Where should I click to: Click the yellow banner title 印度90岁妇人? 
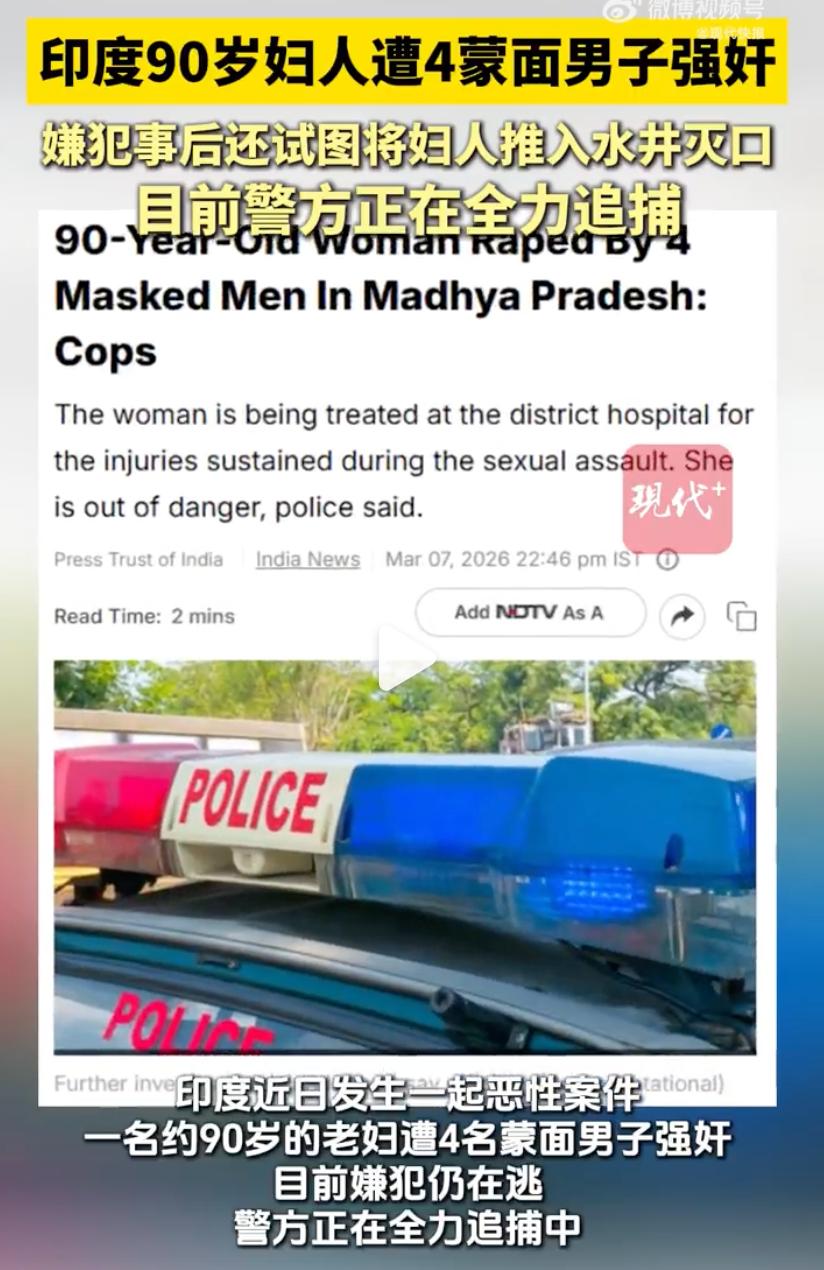(407, 62)
